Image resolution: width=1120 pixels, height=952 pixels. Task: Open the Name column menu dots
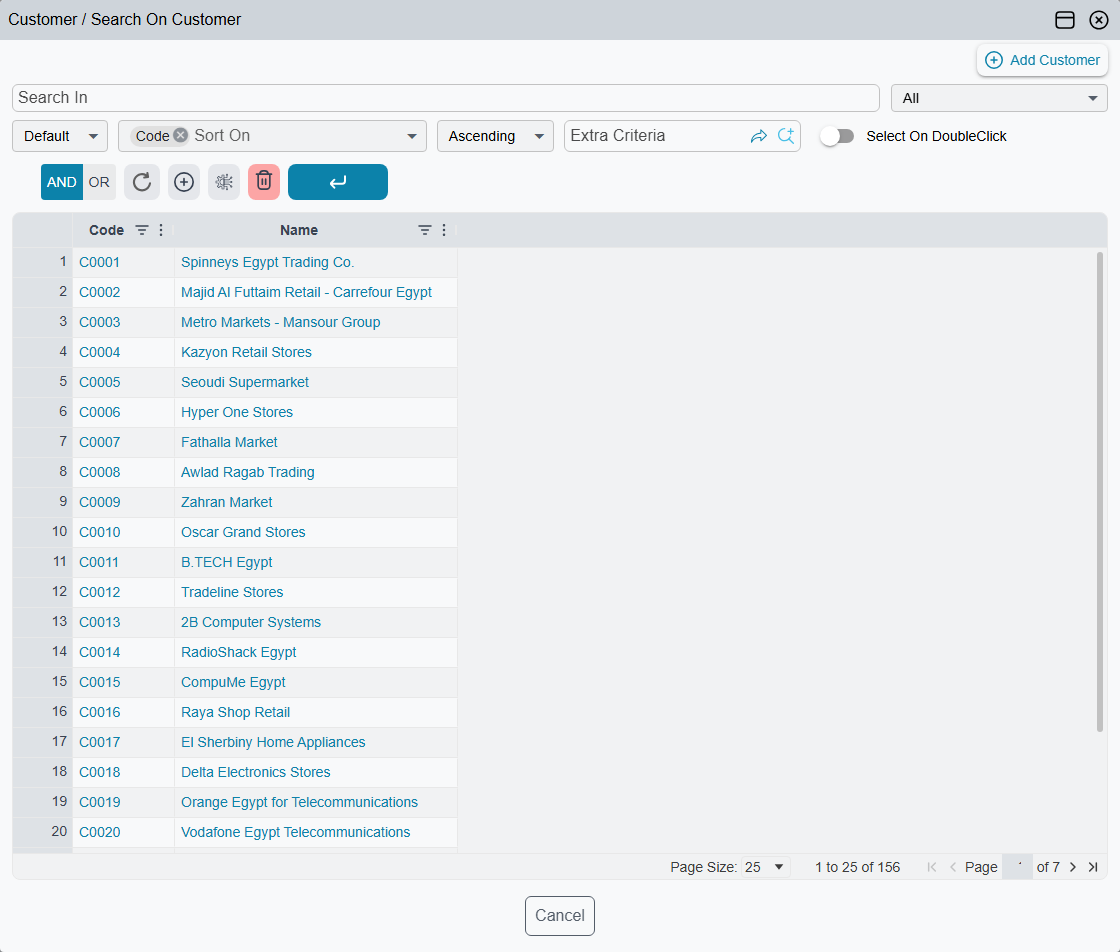pos(444,230)
